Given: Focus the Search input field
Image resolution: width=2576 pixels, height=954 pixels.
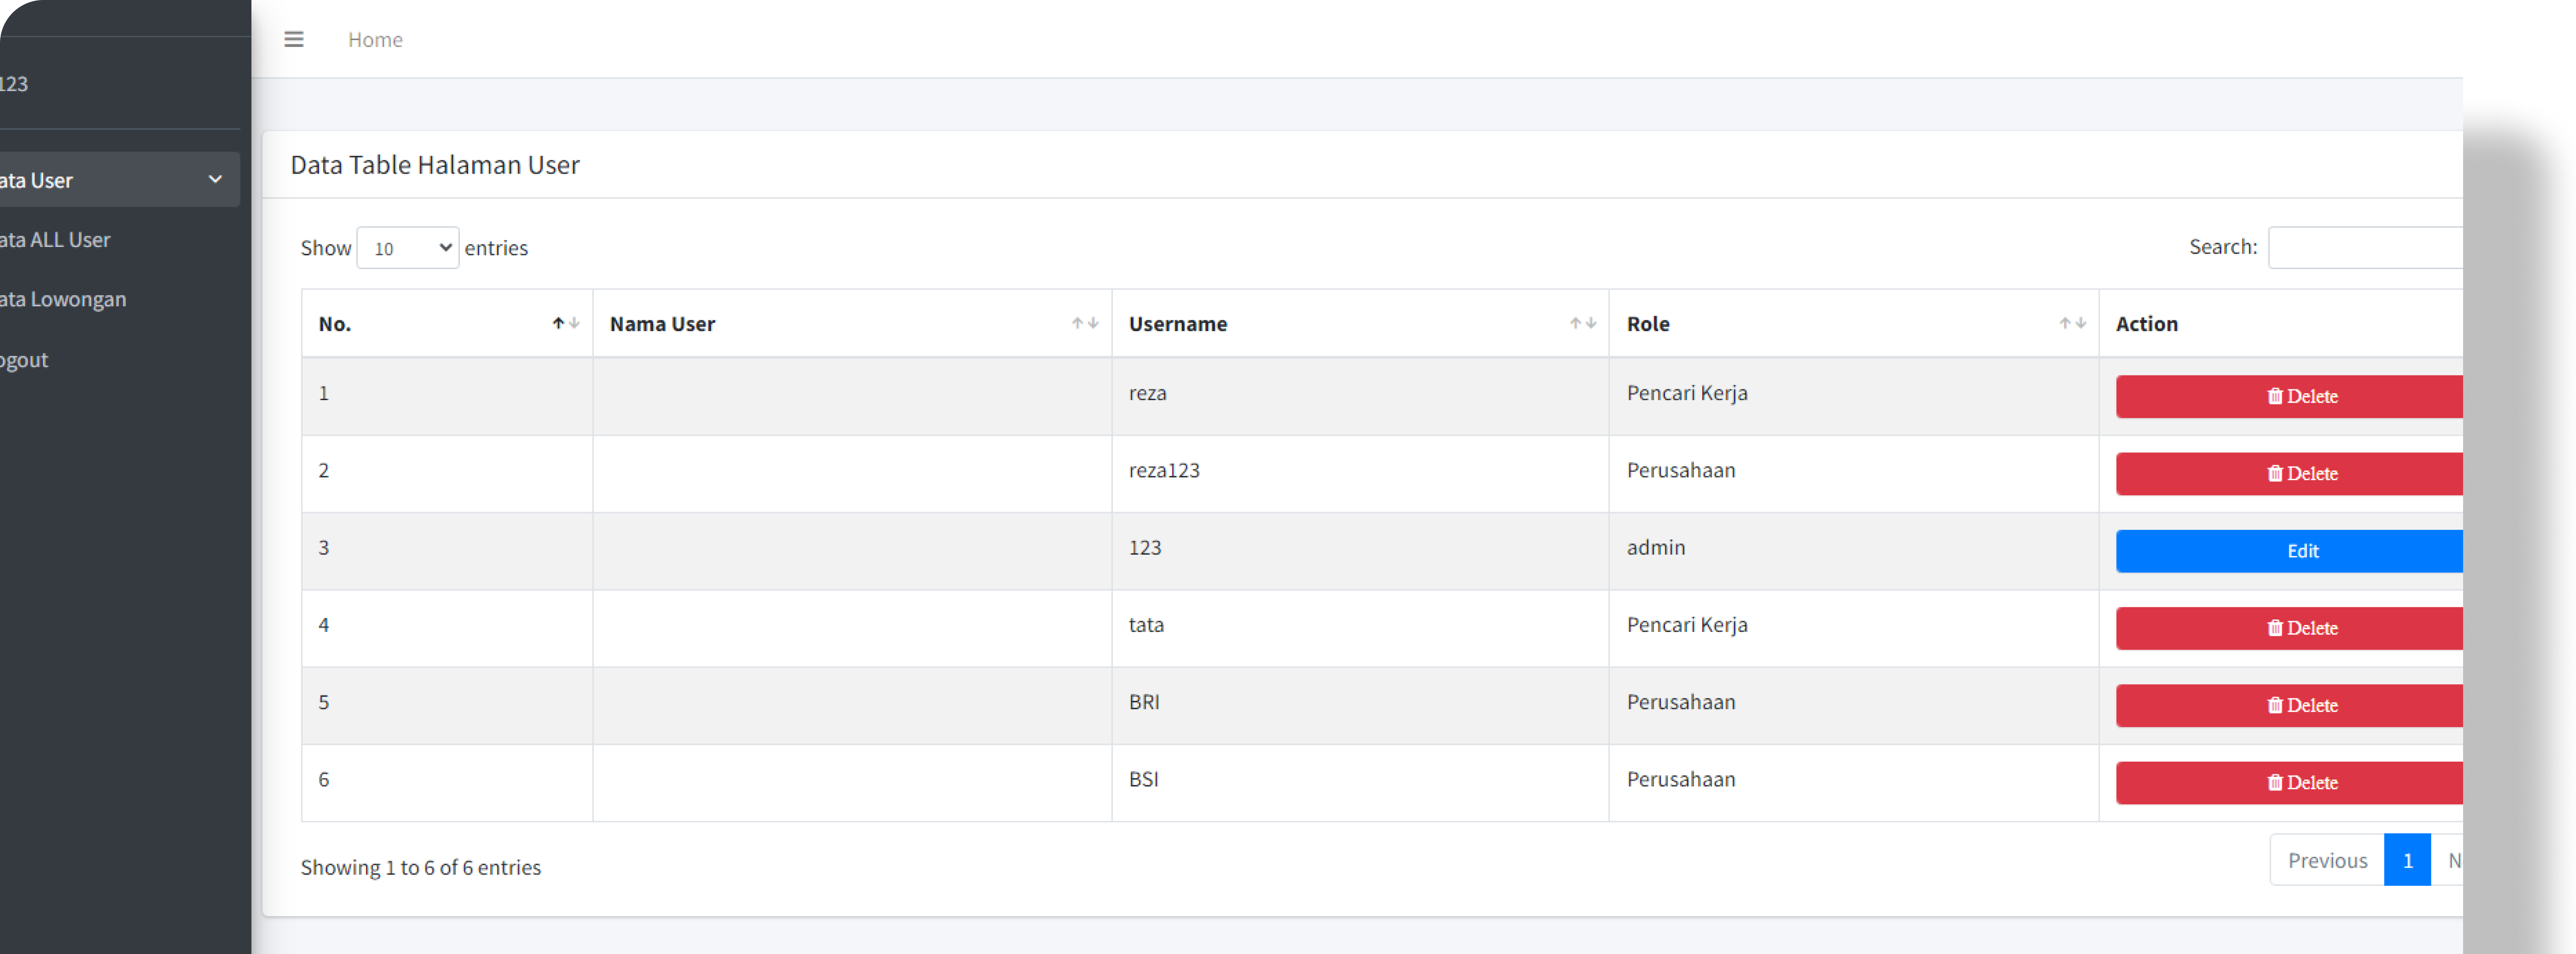Looking at the screenshot, I should coord(2365,247).
